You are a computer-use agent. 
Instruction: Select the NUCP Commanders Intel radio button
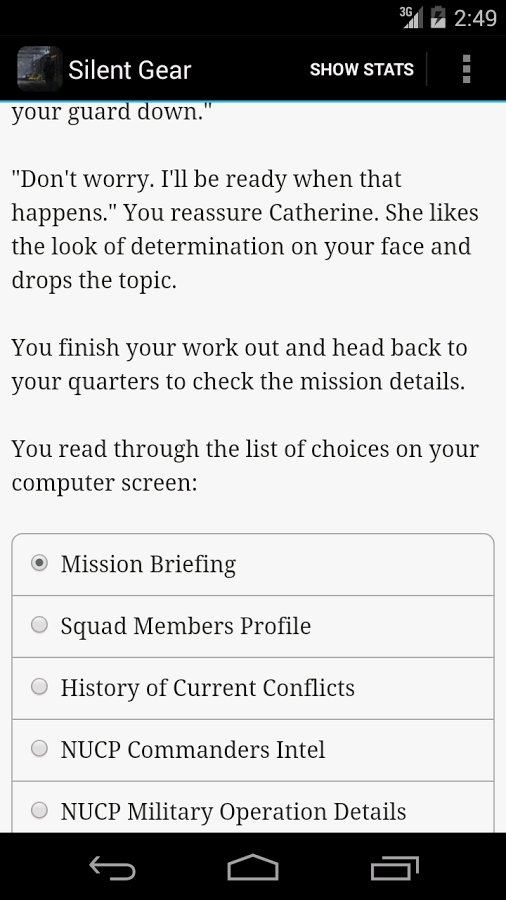pos(39,749)
